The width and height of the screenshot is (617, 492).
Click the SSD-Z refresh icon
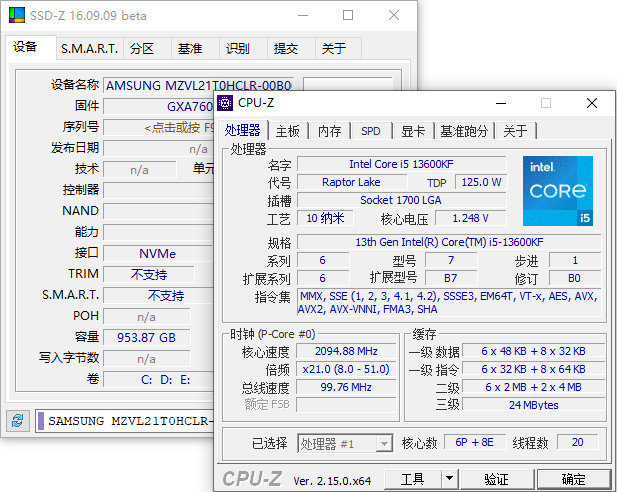tap(17, 420)
